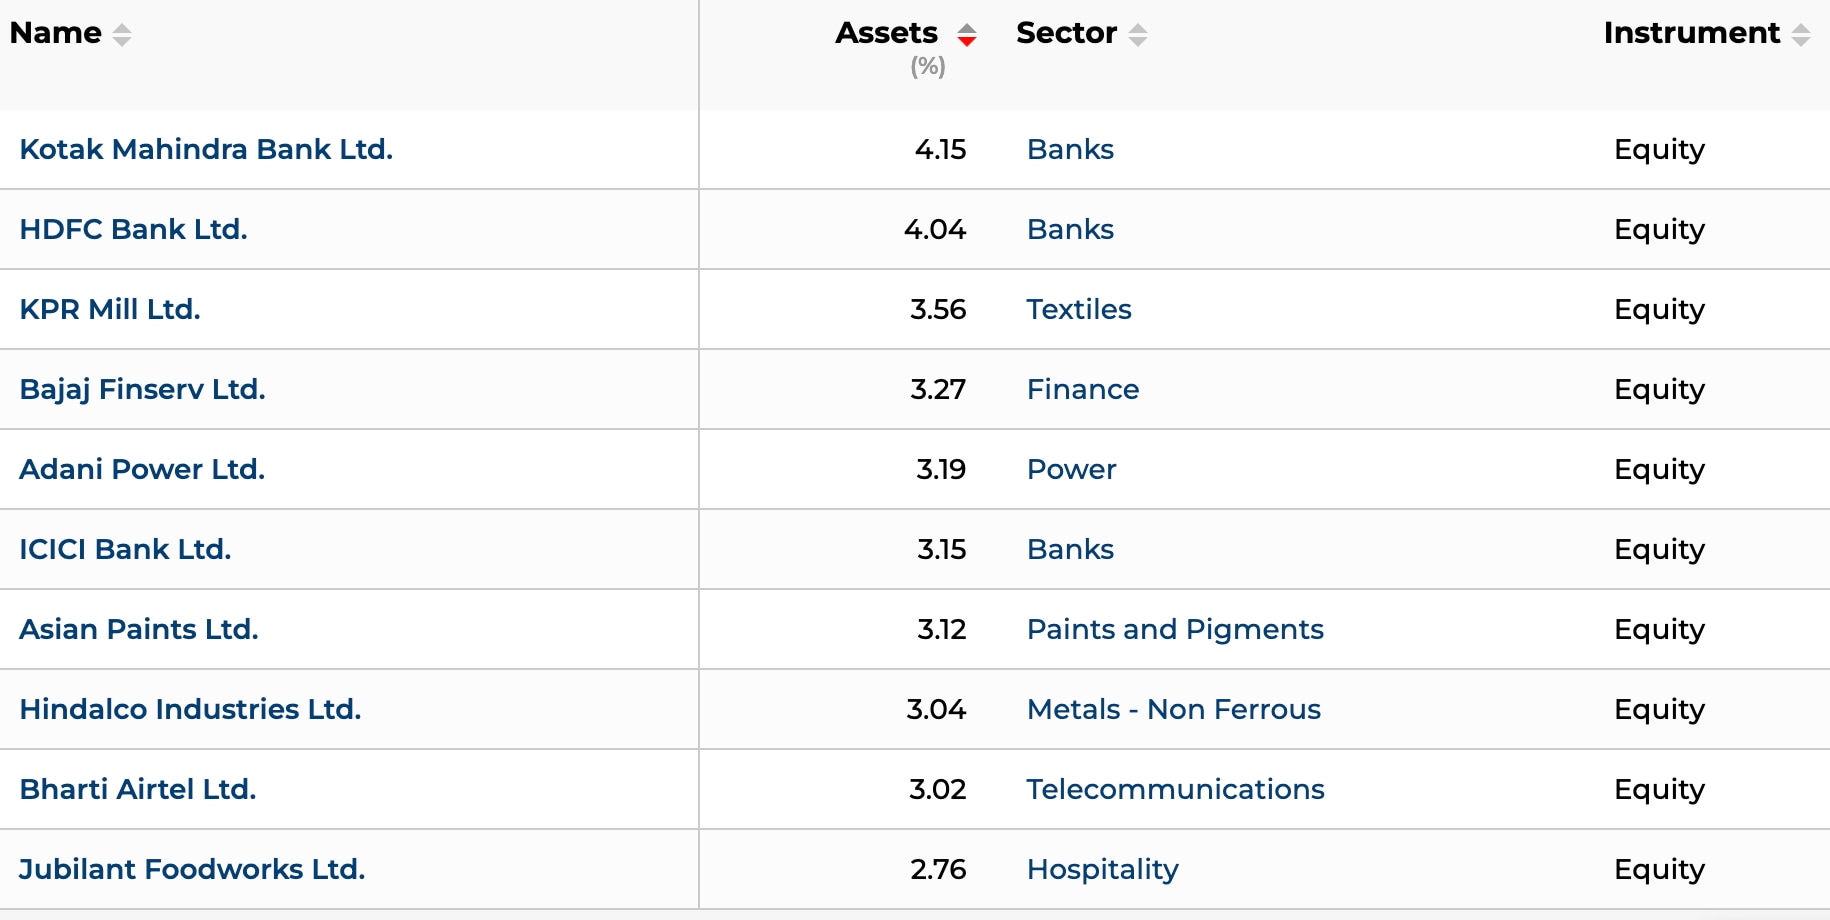View the Metals - Non Ferrous sector
Viewport: 1830px width, 920px height.
1174,709
